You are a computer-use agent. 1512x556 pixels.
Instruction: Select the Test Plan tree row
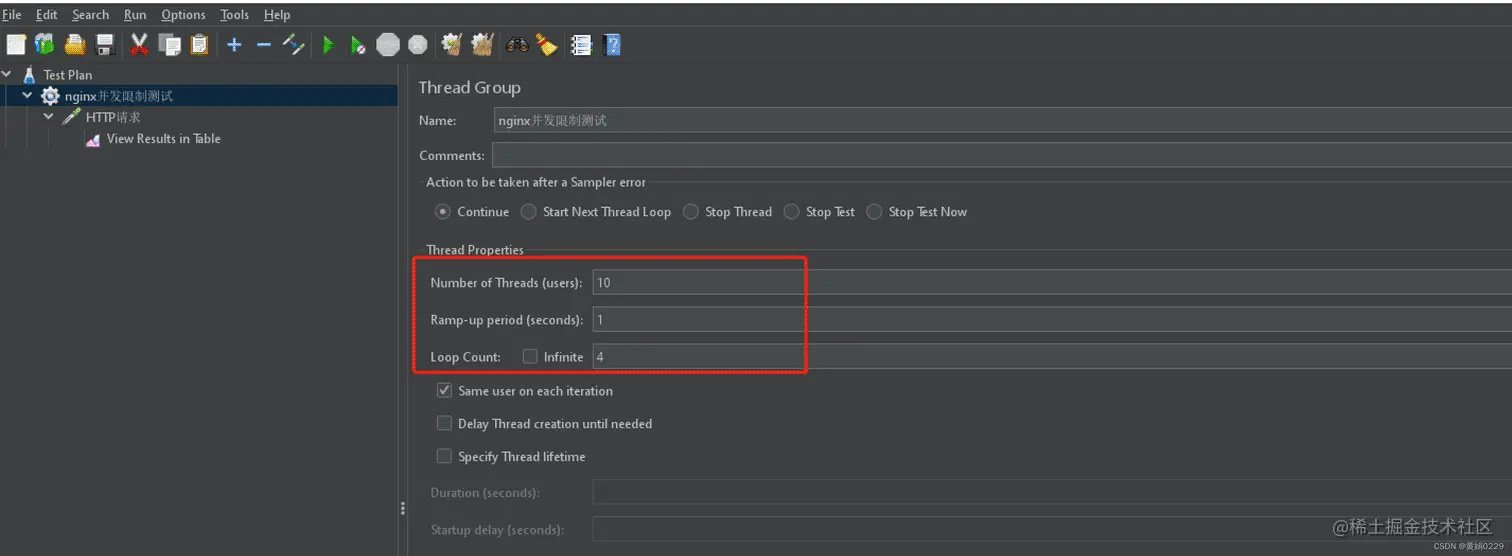(68, 75)
